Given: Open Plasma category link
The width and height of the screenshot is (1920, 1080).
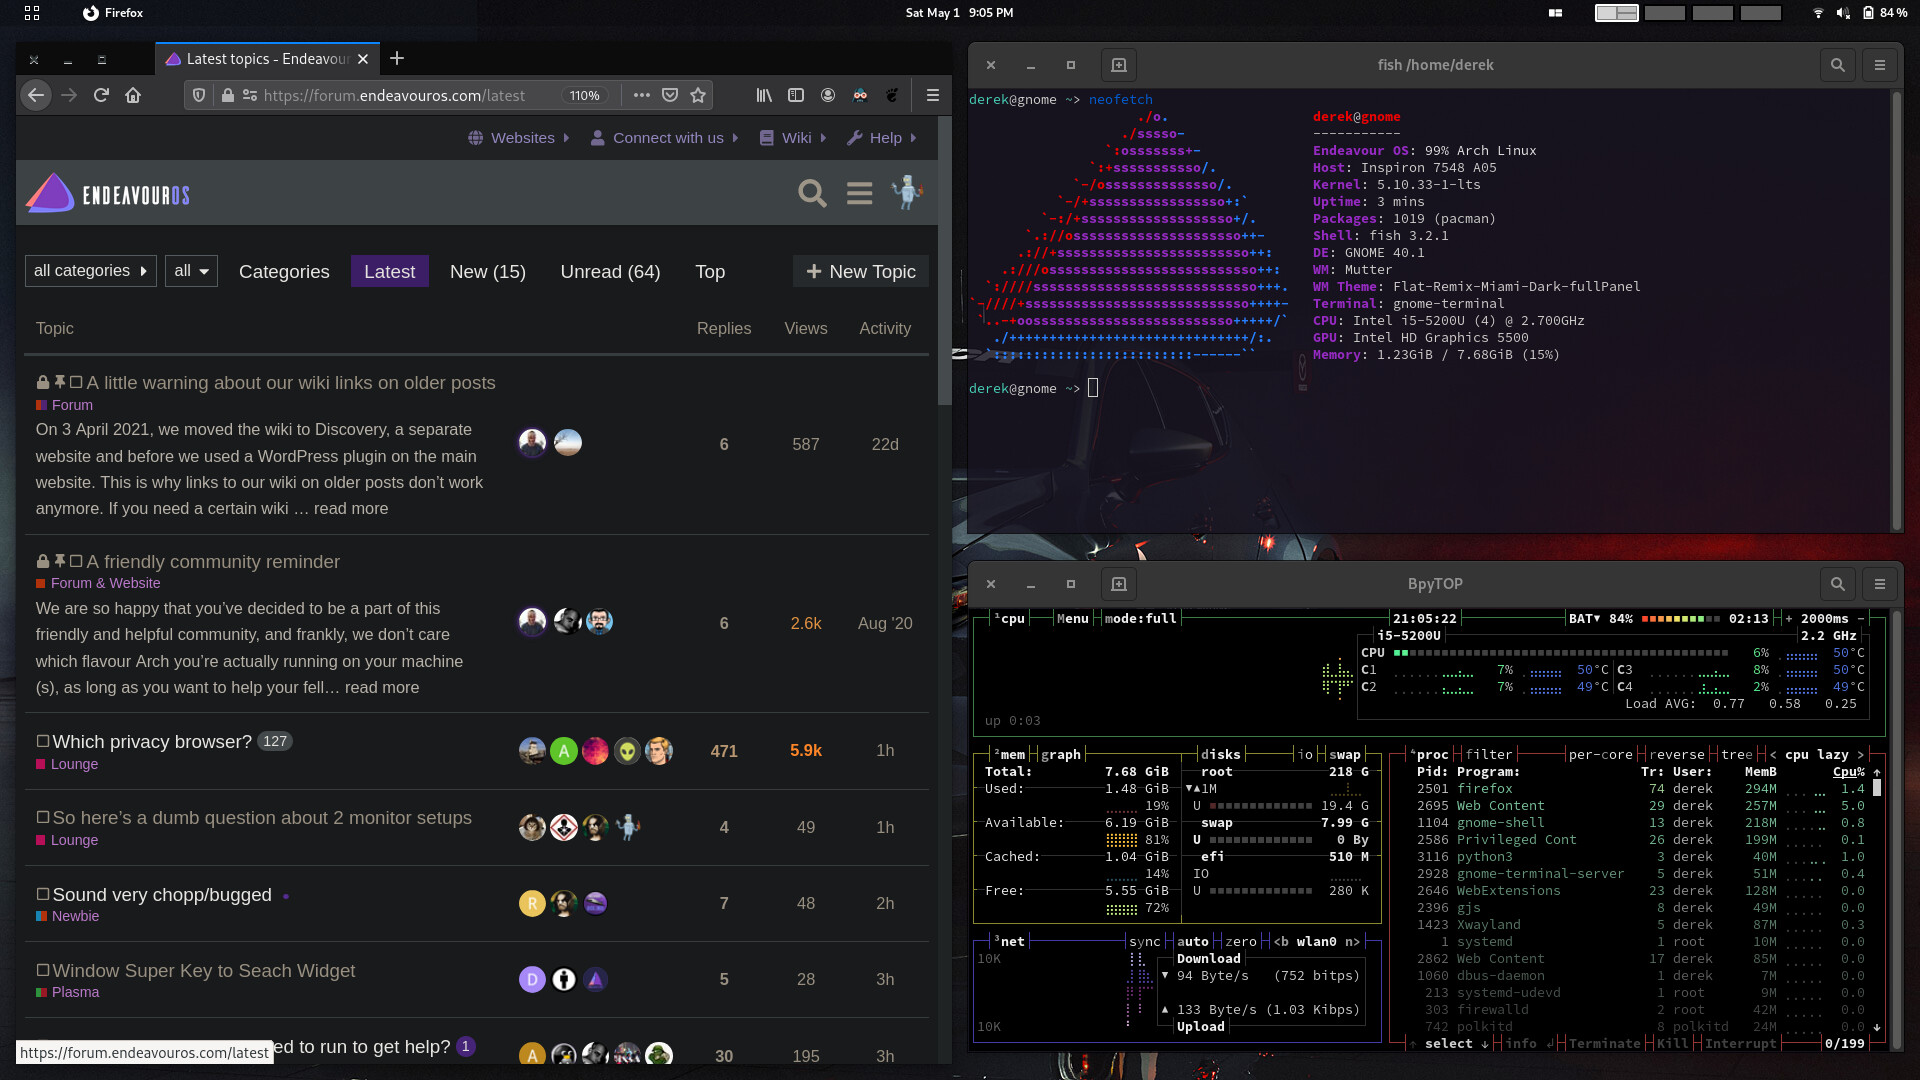Looking at the screenshot, I should tap(75, 992).
